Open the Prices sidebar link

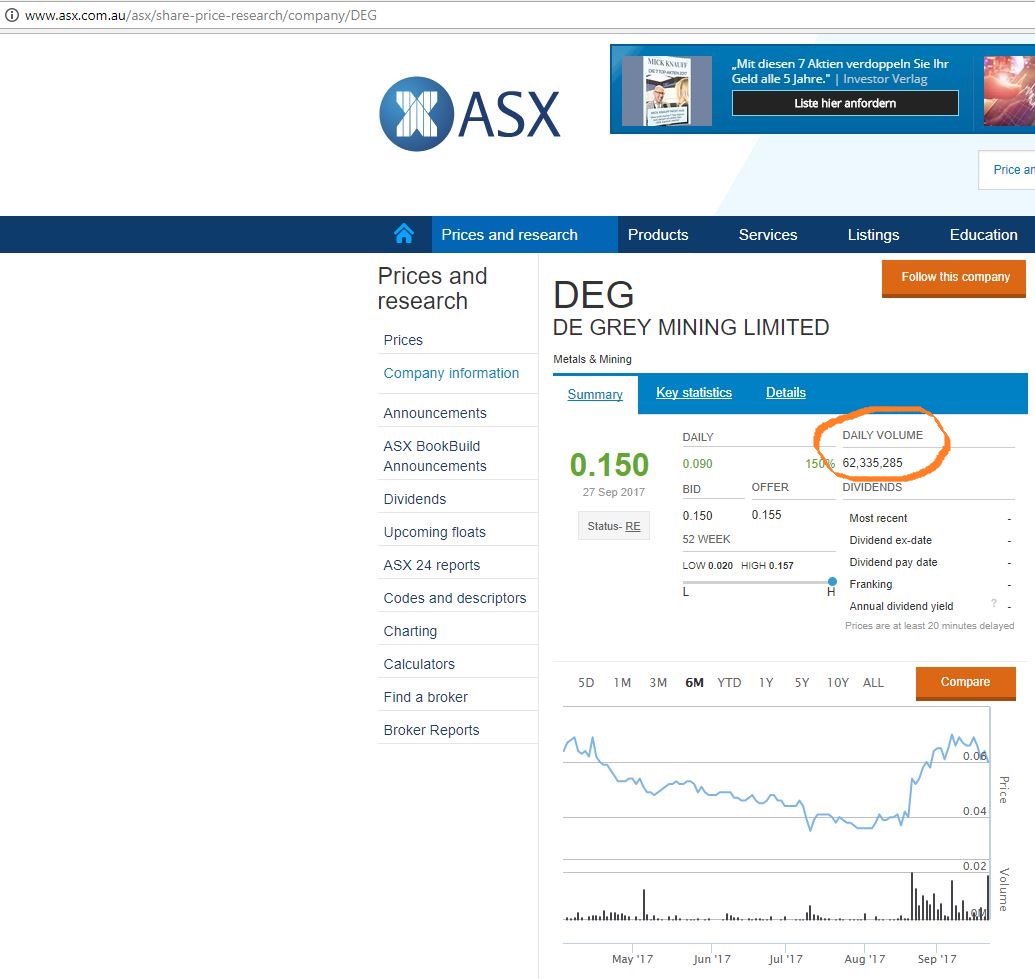(x=403, y=340)
